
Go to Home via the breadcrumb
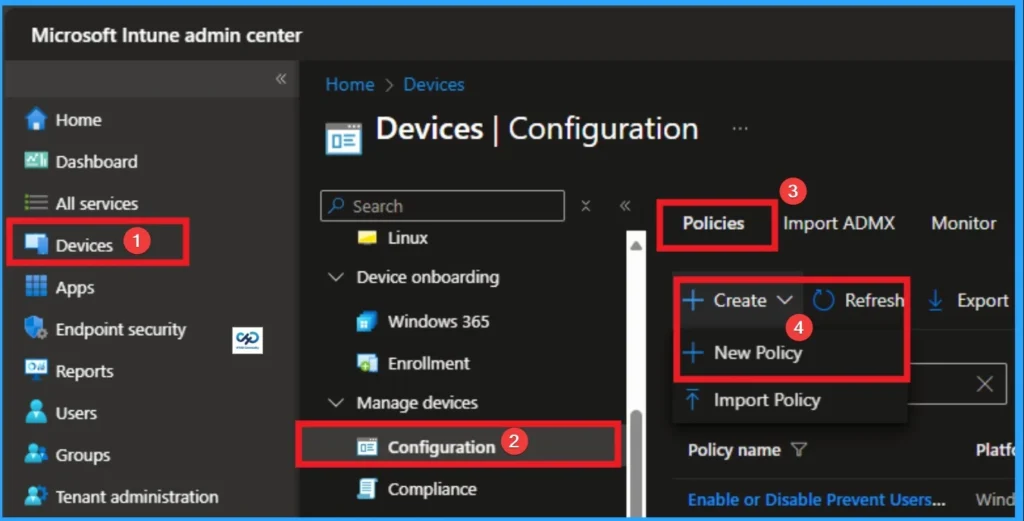[x=350, y=84]
